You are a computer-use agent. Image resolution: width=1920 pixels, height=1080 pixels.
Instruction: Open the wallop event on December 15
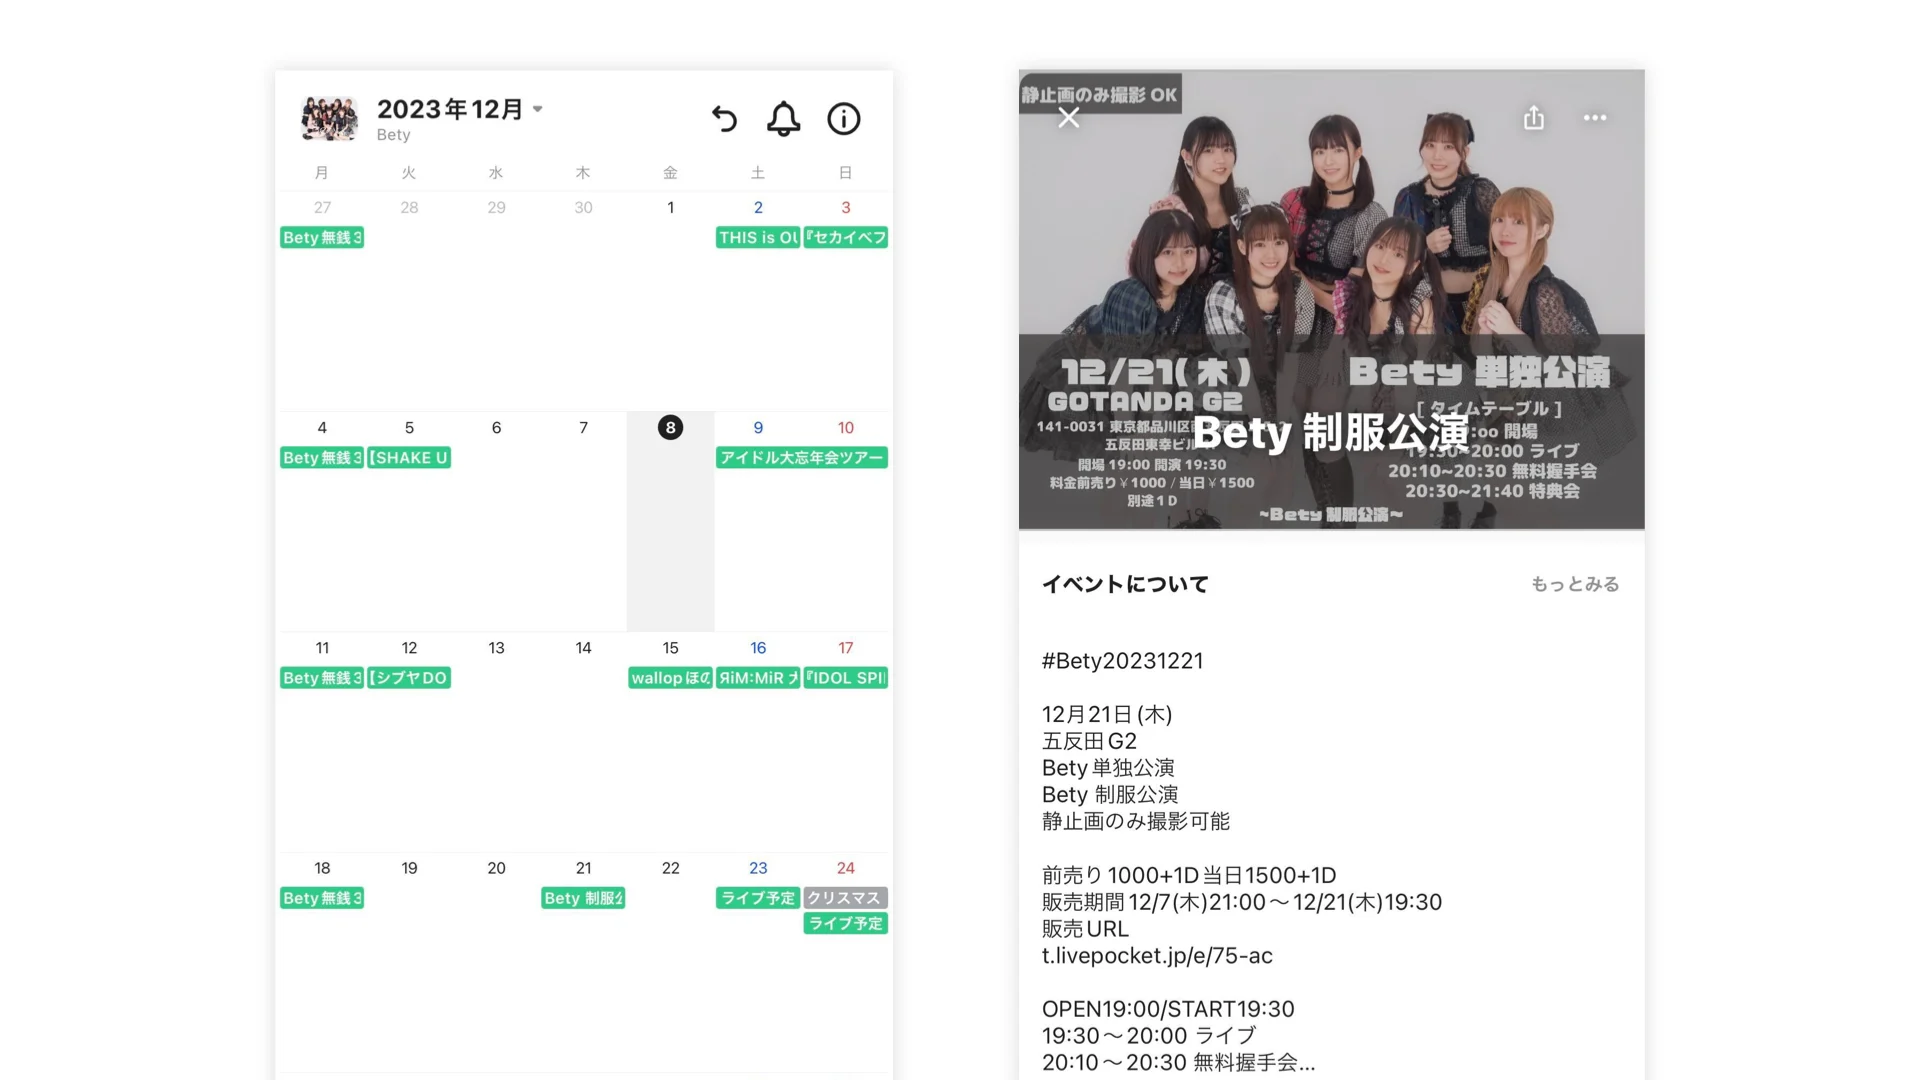pos(670,678)
